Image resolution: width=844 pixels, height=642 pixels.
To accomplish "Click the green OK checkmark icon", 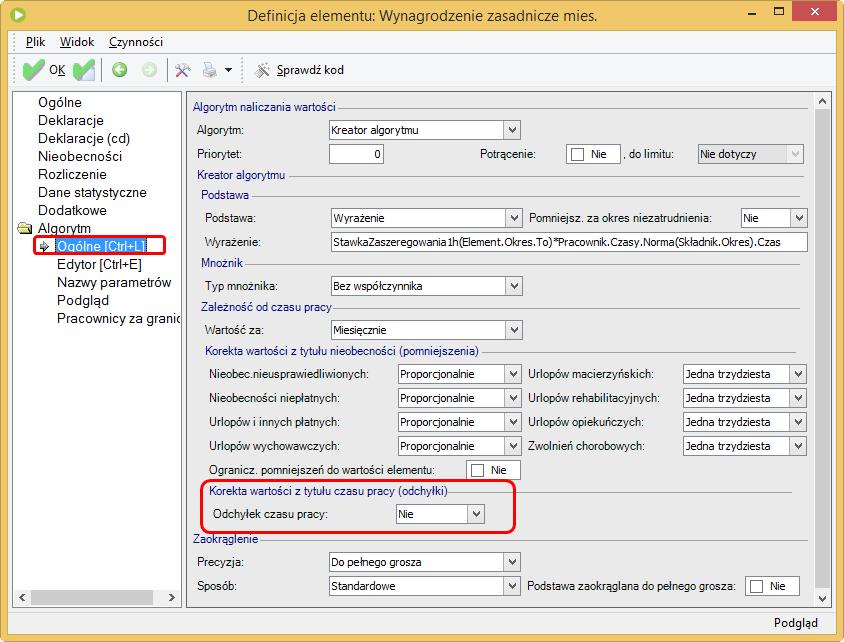I will pyautogui.click(x=33, y=70).
